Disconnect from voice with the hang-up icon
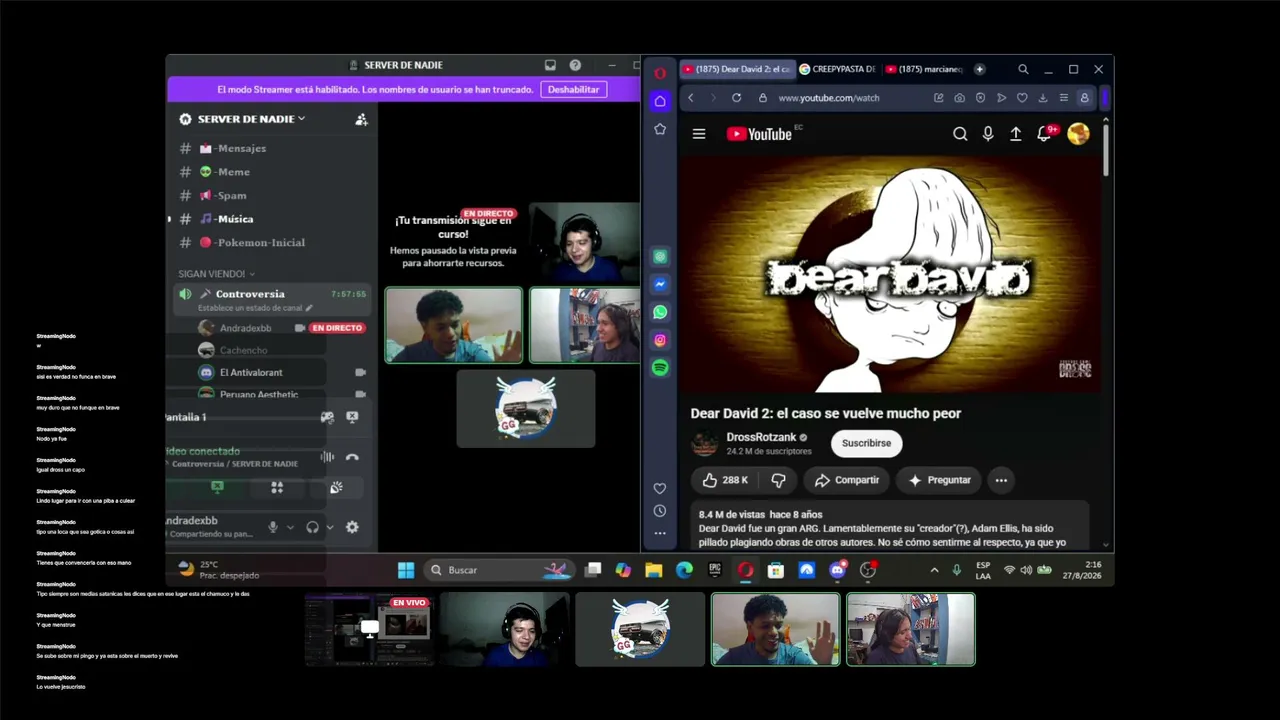 tap(352, 457)
